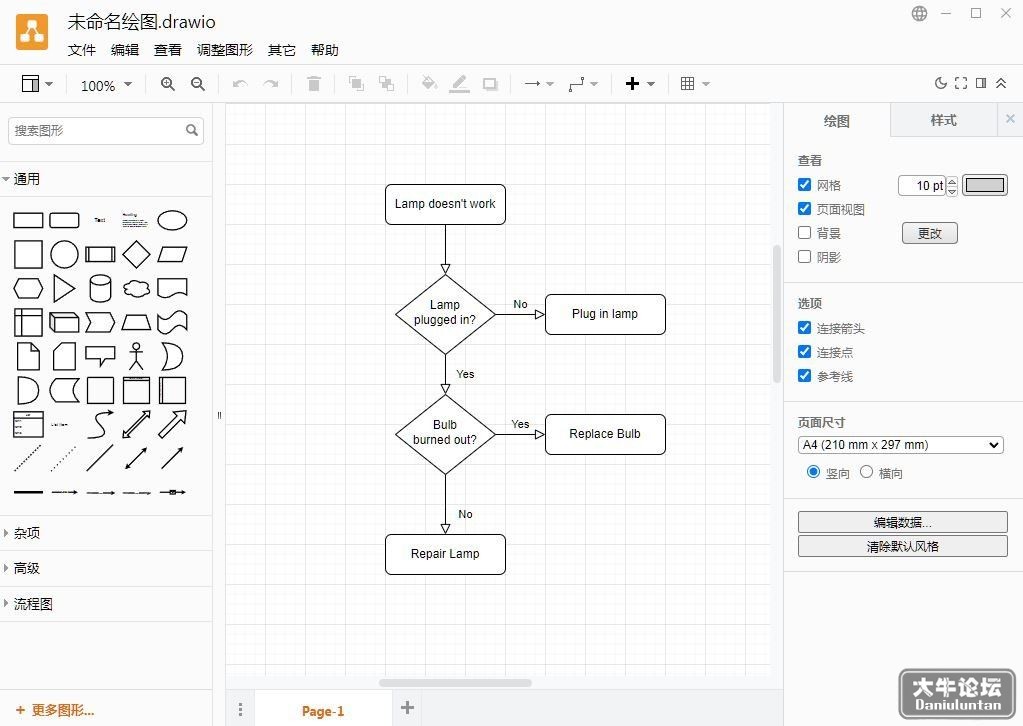The image size is (1023, 726).
Task: Select the 横向 landscape radio button
Action: (866, 472)
